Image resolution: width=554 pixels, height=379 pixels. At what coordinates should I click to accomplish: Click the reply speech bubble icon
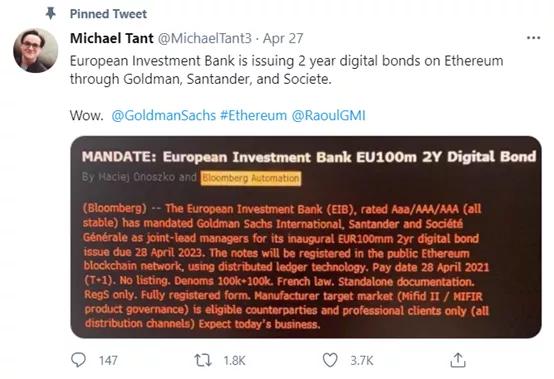(x=78, y=360)
